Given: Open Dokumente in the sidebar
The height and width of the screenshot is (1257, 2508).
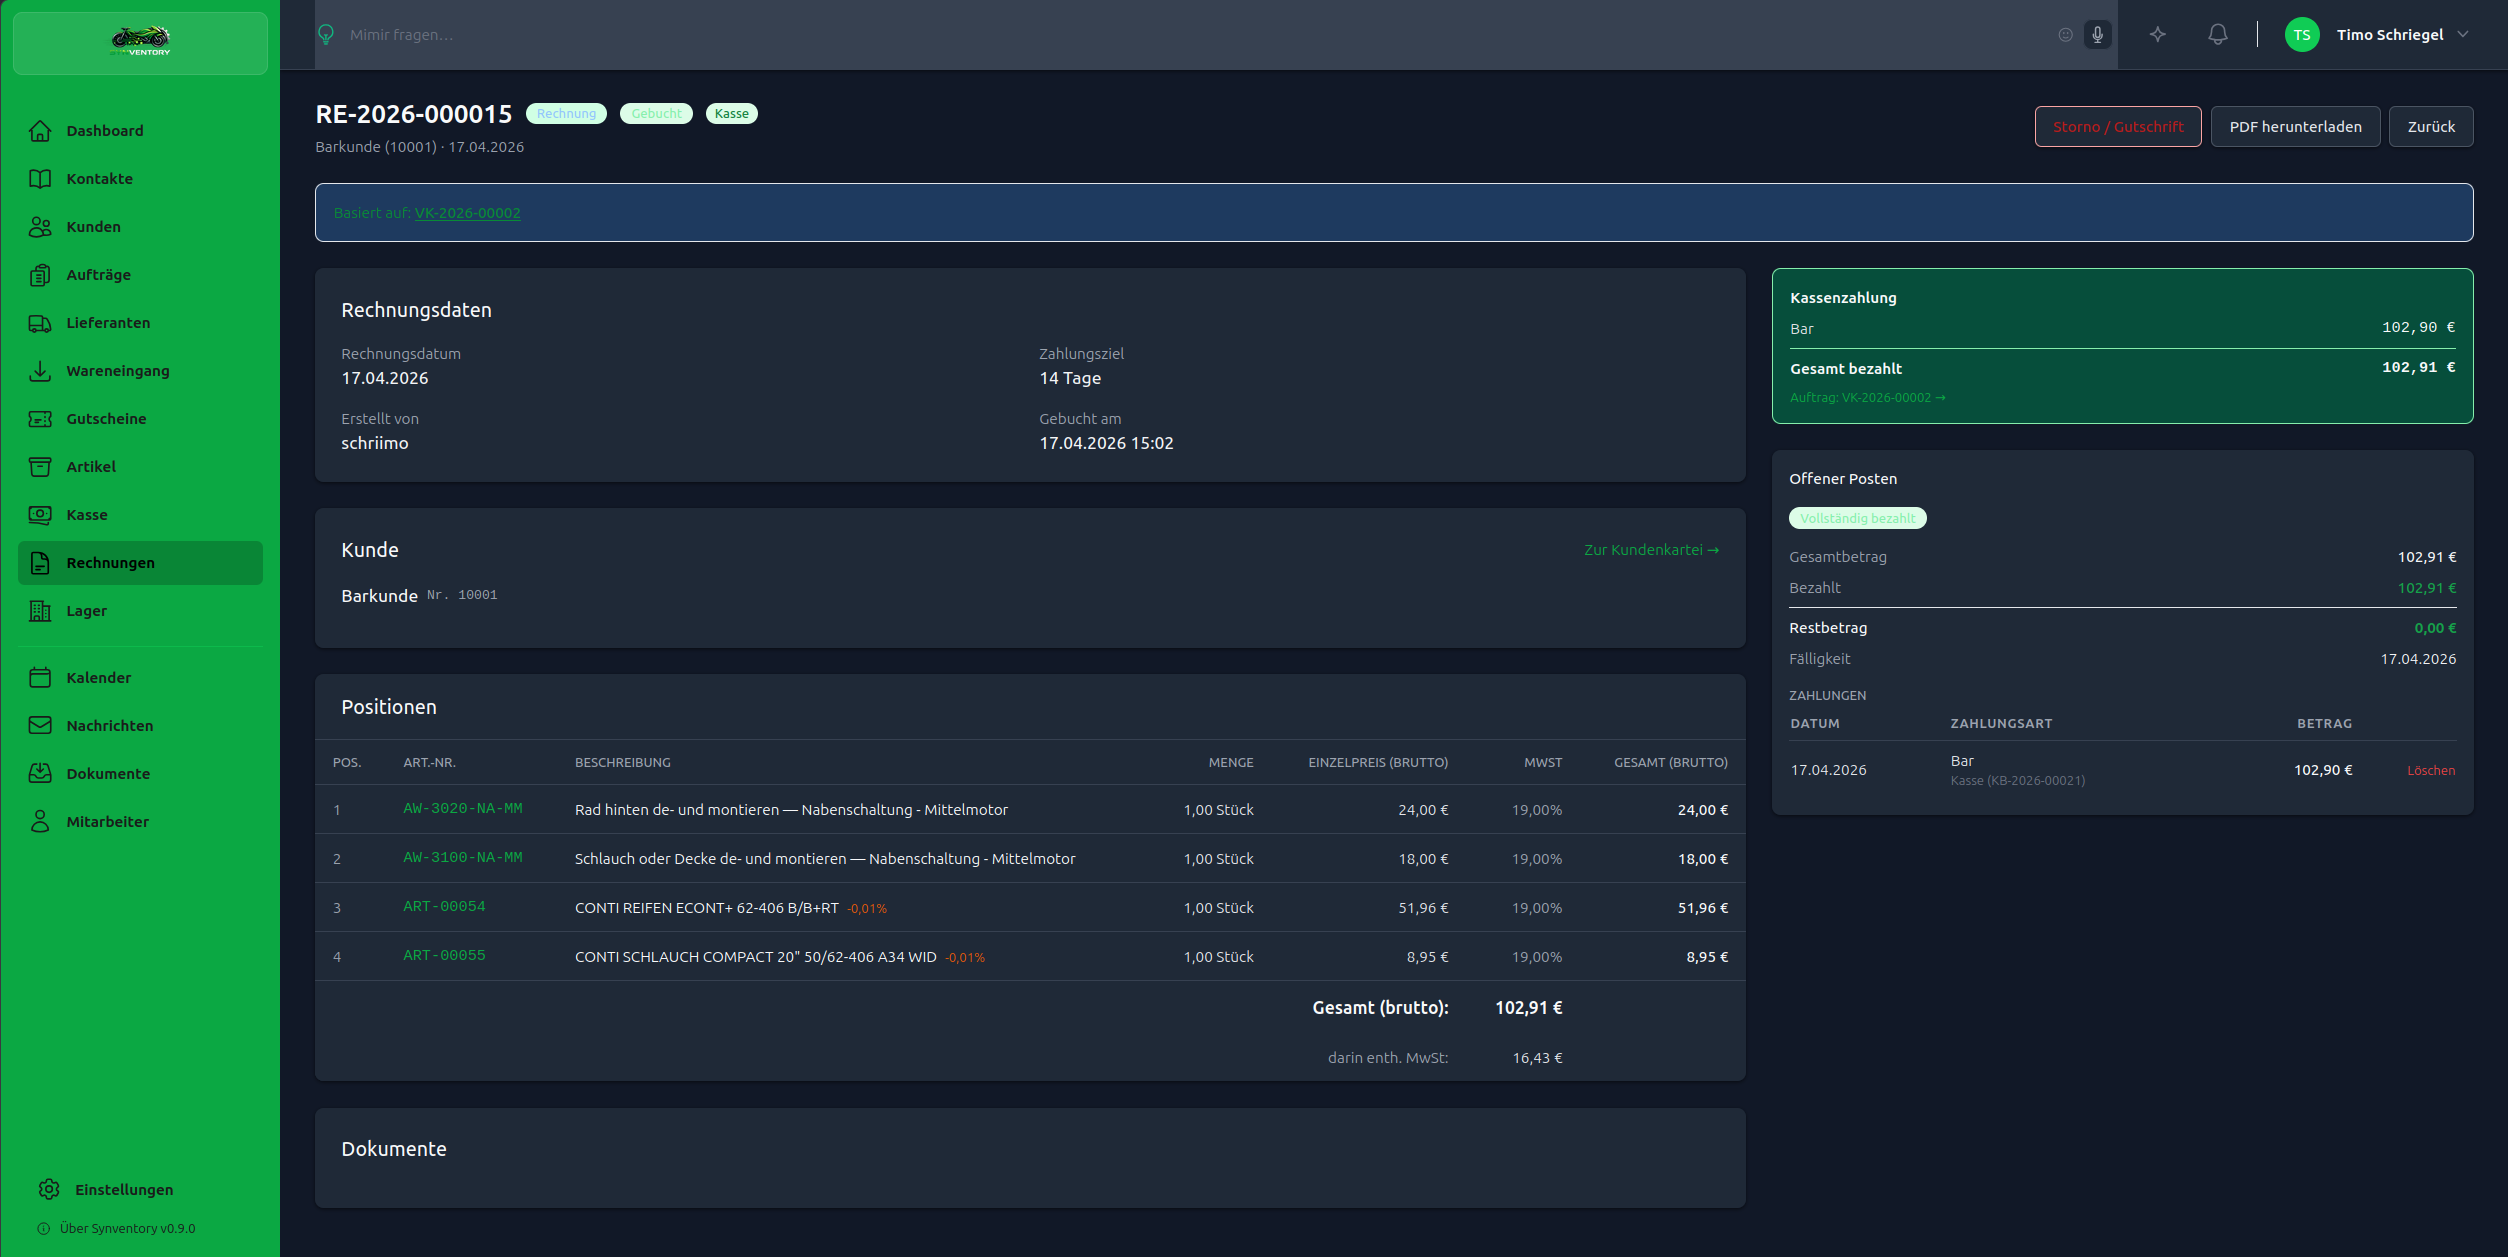Looking at the screenshot, I should pyautogui.click(x=108, y=774).
